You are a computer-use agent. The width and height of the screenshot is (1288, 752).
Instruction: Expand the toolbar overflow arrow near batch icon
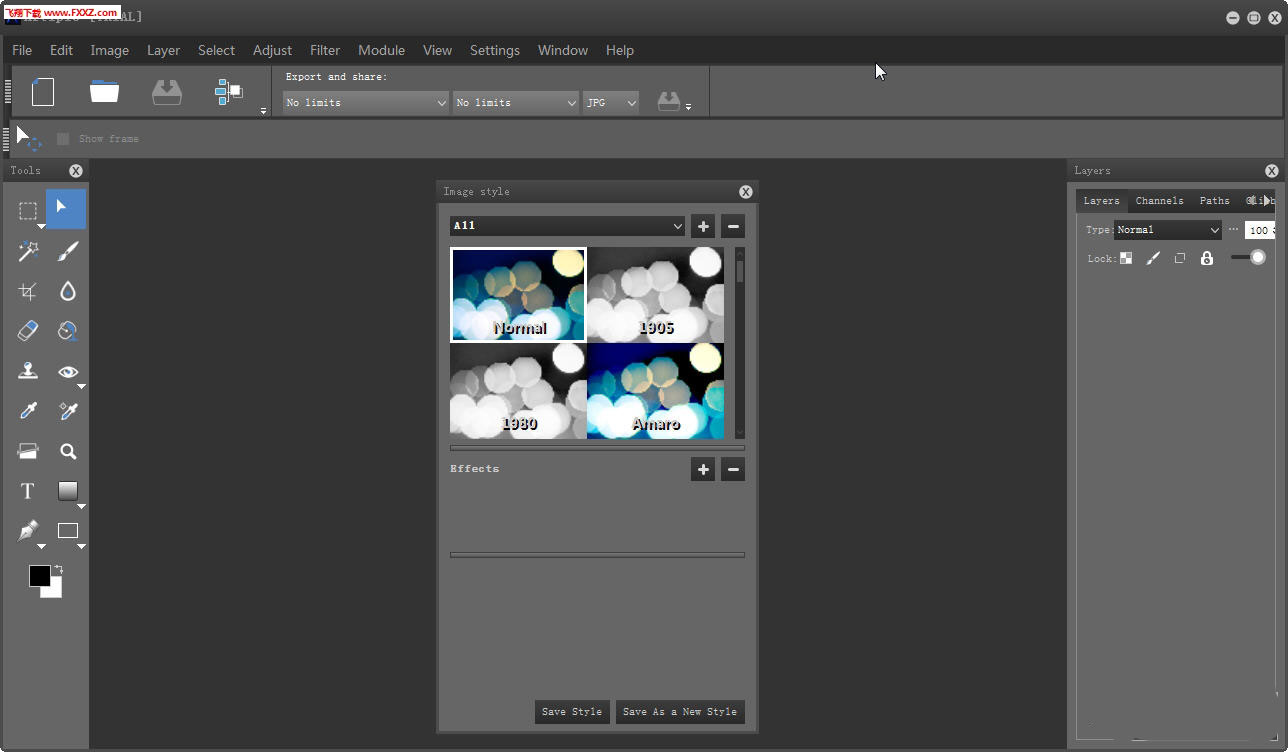(x=263, y=111)
